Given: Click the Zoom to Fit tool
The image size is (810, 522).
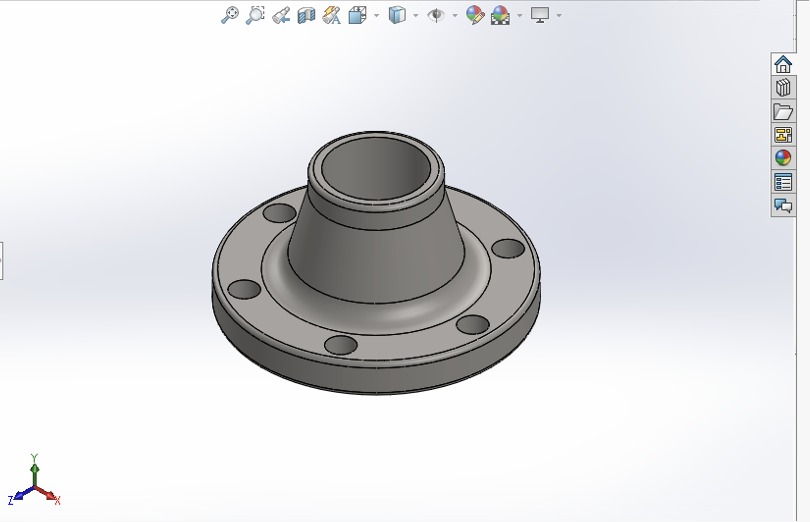Looking at the screenshot, I should coord(230,15).
